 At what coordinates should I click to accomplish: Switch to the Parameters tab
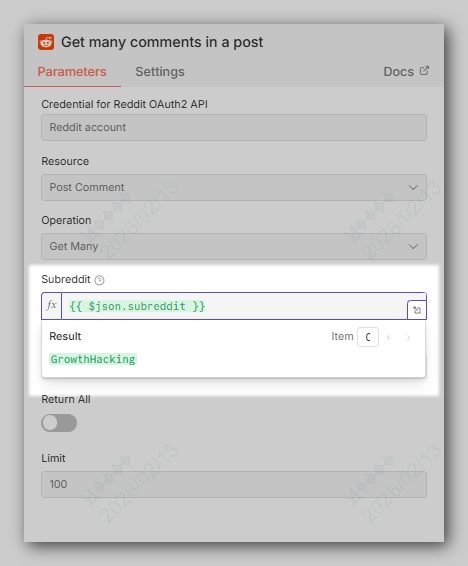pos(72,71)
